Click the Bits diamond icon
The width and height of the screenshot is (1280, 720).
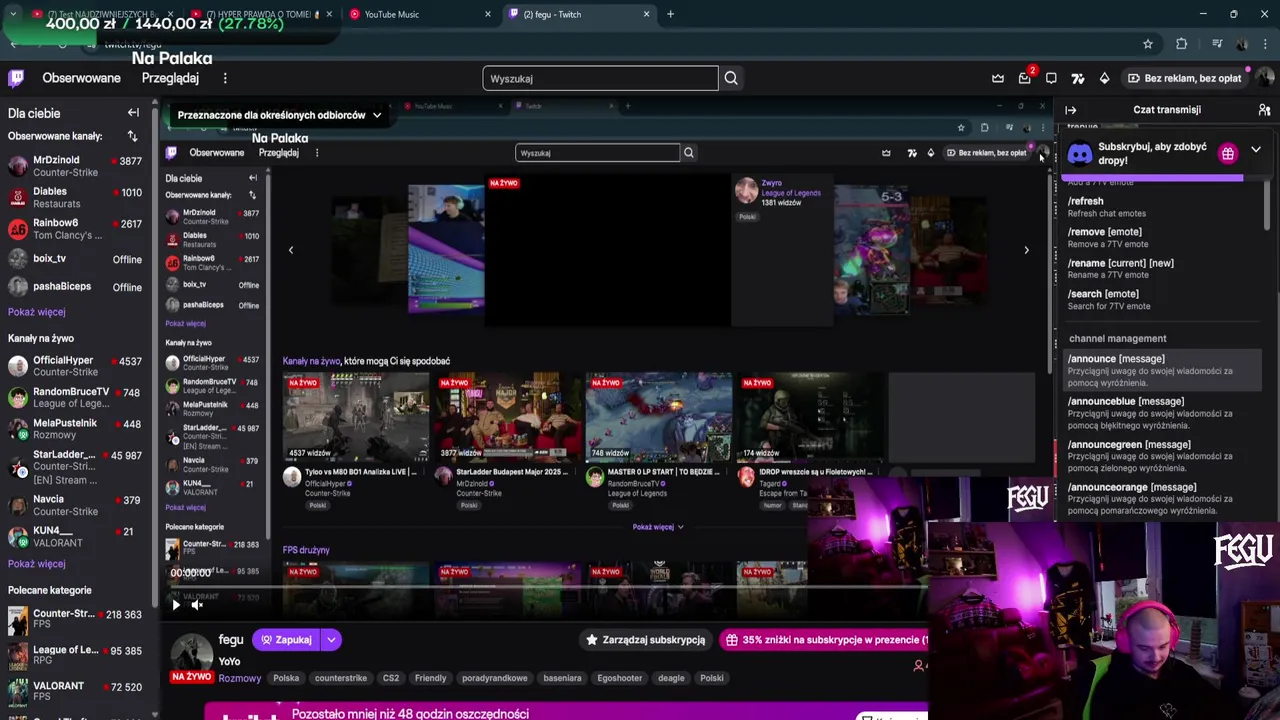(x=1104, y=78)
